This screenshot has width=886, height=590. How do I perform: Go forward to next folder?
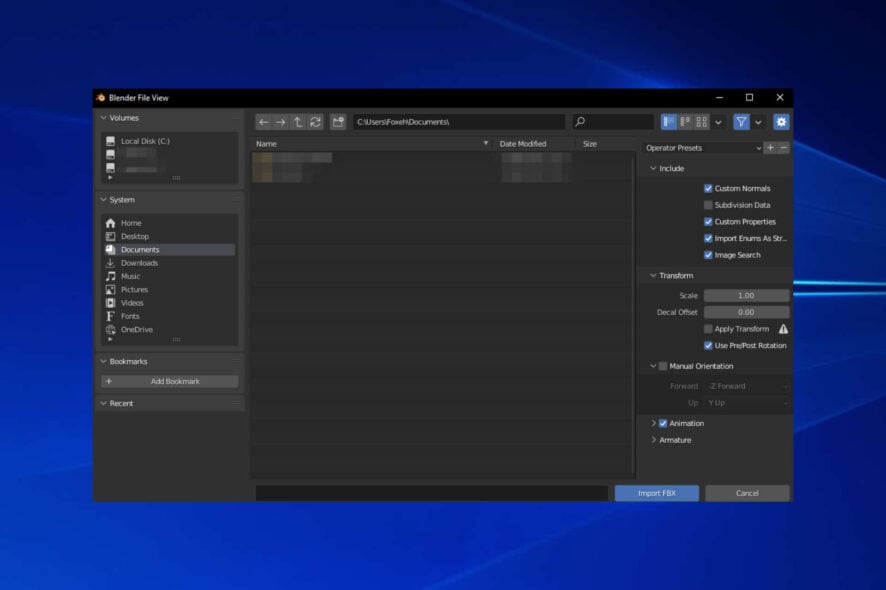click(x=280, y=122)
